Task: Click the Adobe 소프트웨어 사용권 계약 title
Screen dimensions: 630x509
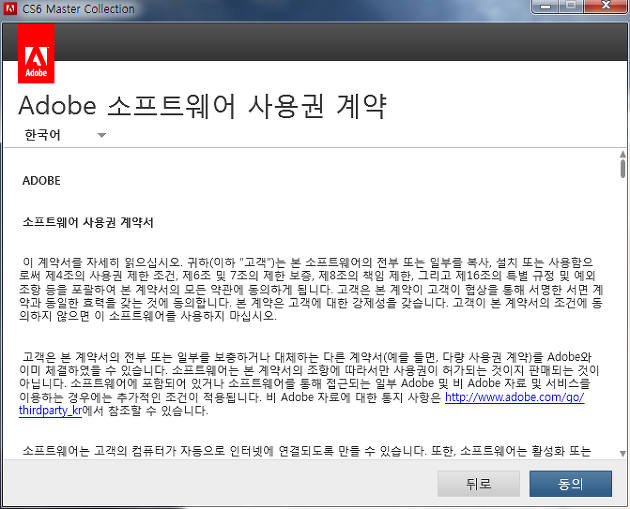Action: (202, 106)
